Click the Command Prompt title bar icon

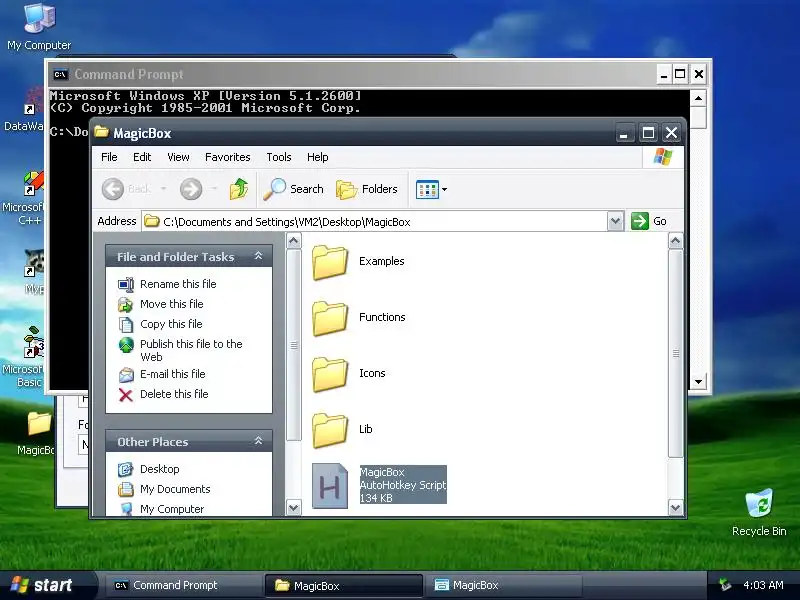coord(60,74)
